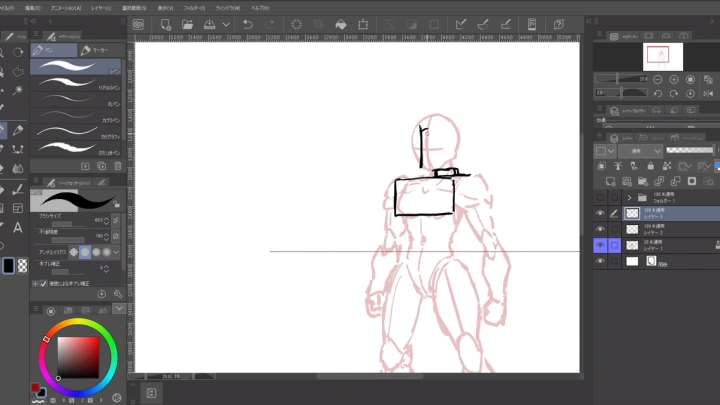Select the rotate view tool in the toolbox
The image size is (720, 405).
click(18, 52)
